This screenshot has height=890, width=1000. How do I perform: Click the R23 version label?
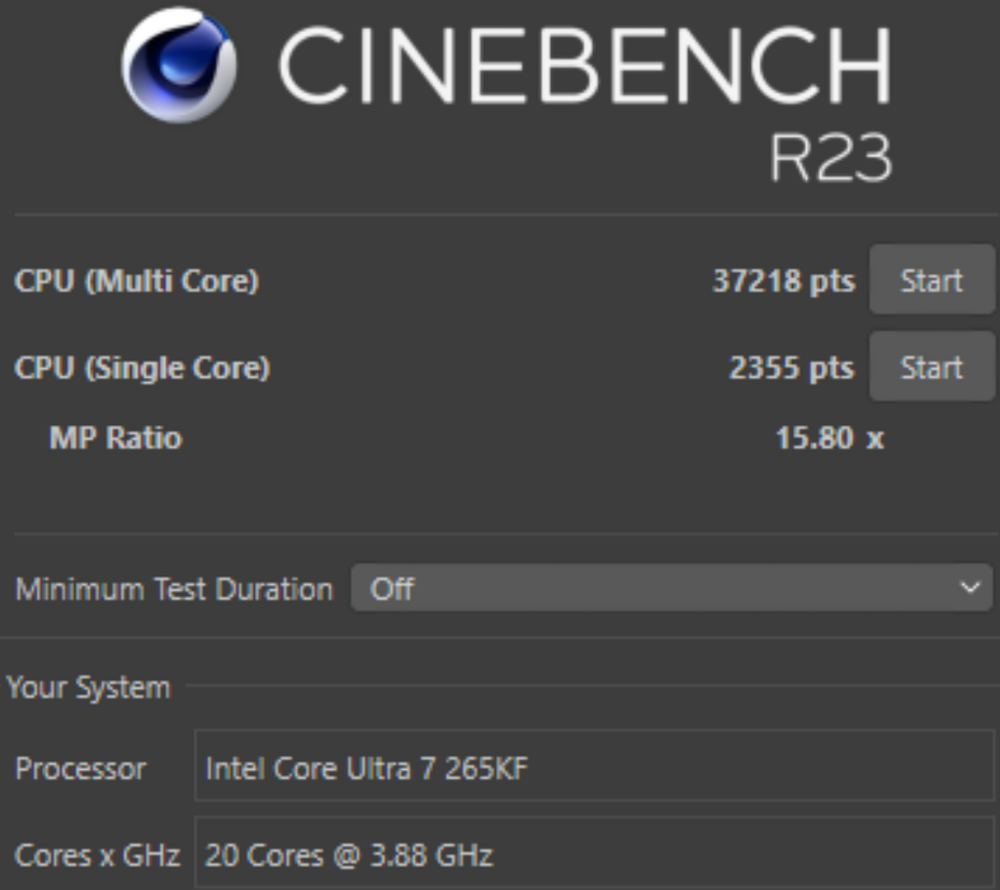click(829, 158)
